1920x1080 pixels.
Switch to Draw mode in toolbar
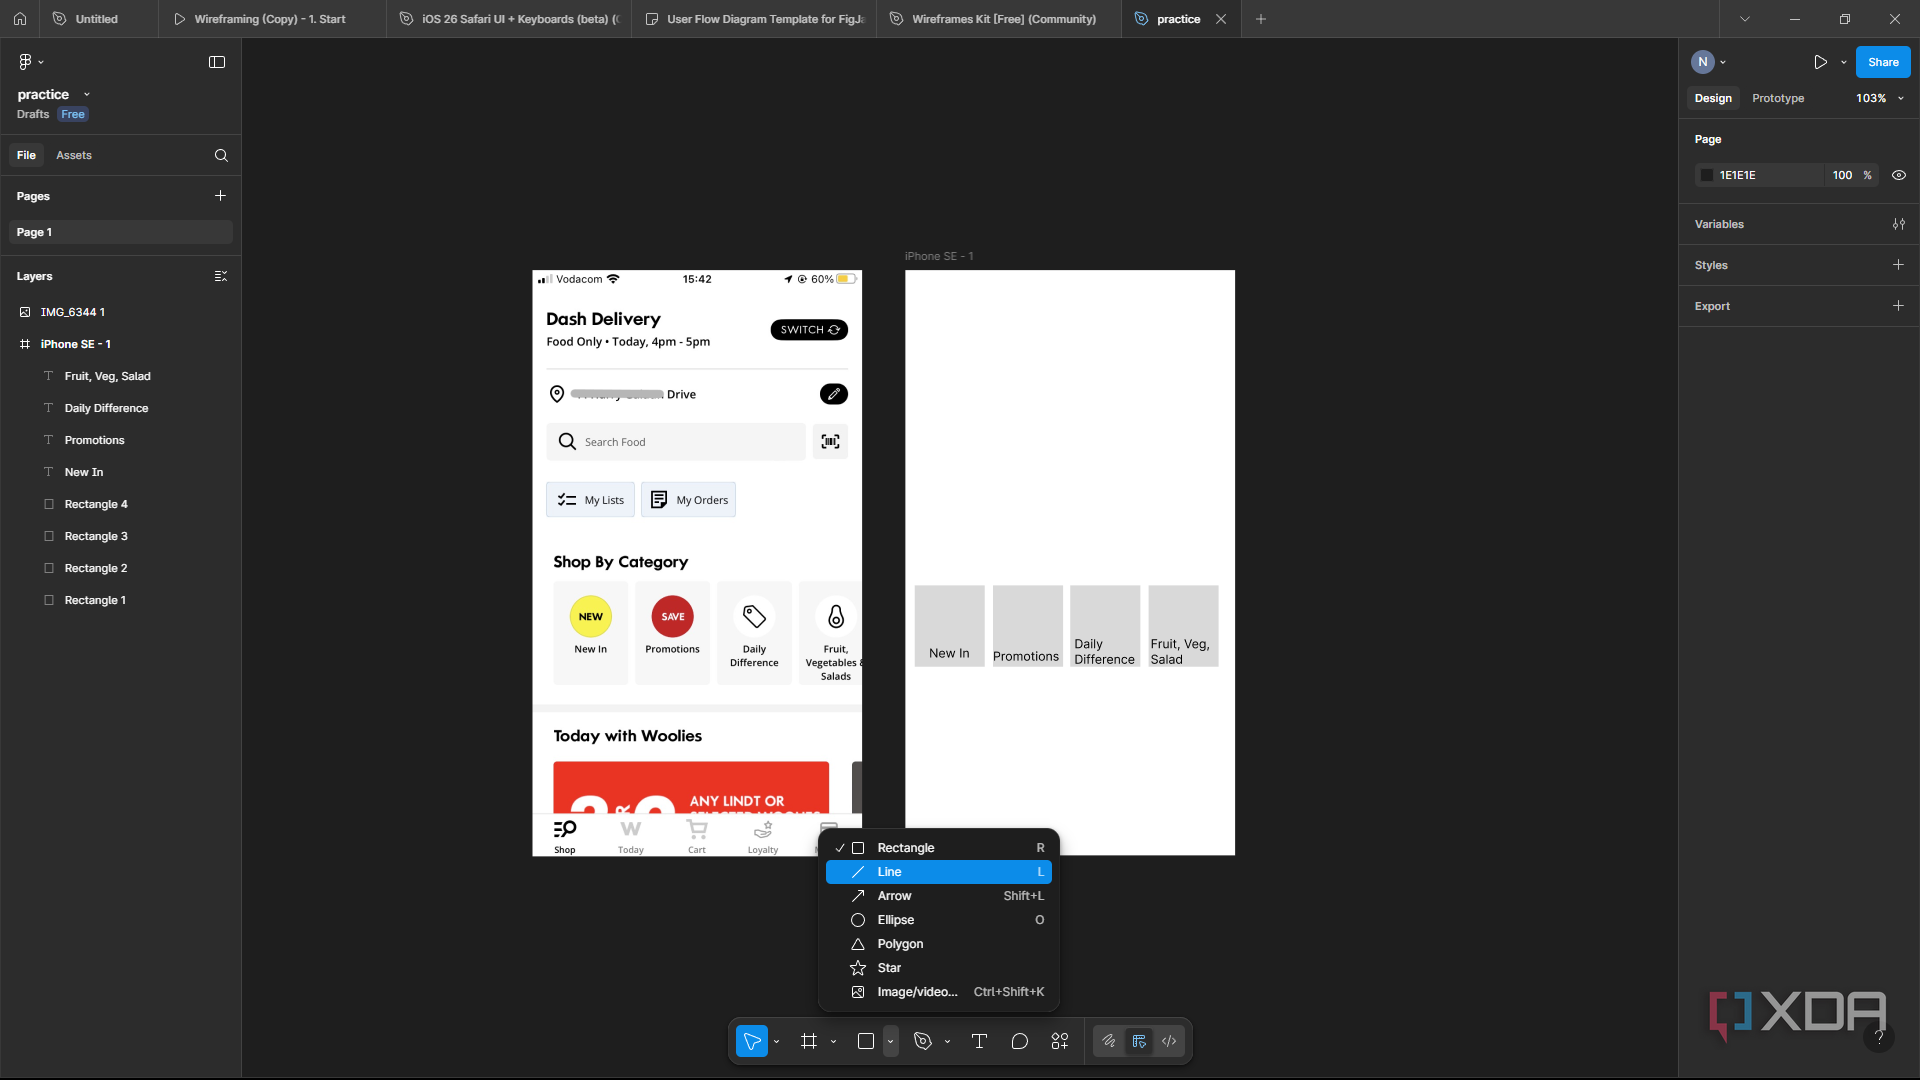[1109, 1041]
